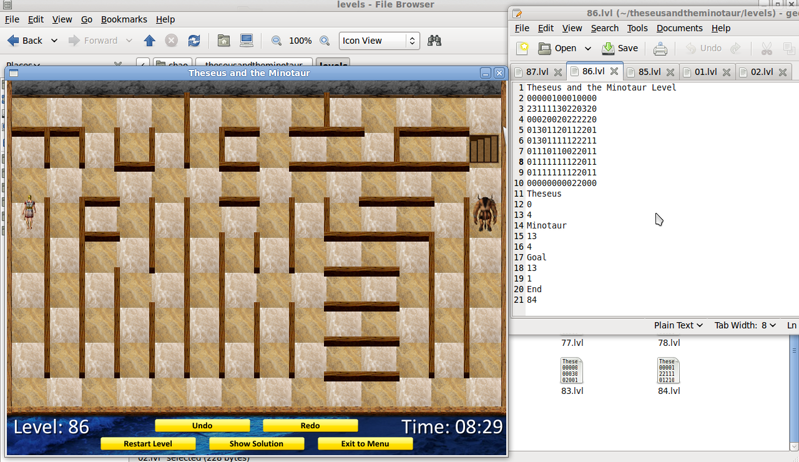Click Restart Level button
Screen dimensions: 799x462
pos(148,444)
